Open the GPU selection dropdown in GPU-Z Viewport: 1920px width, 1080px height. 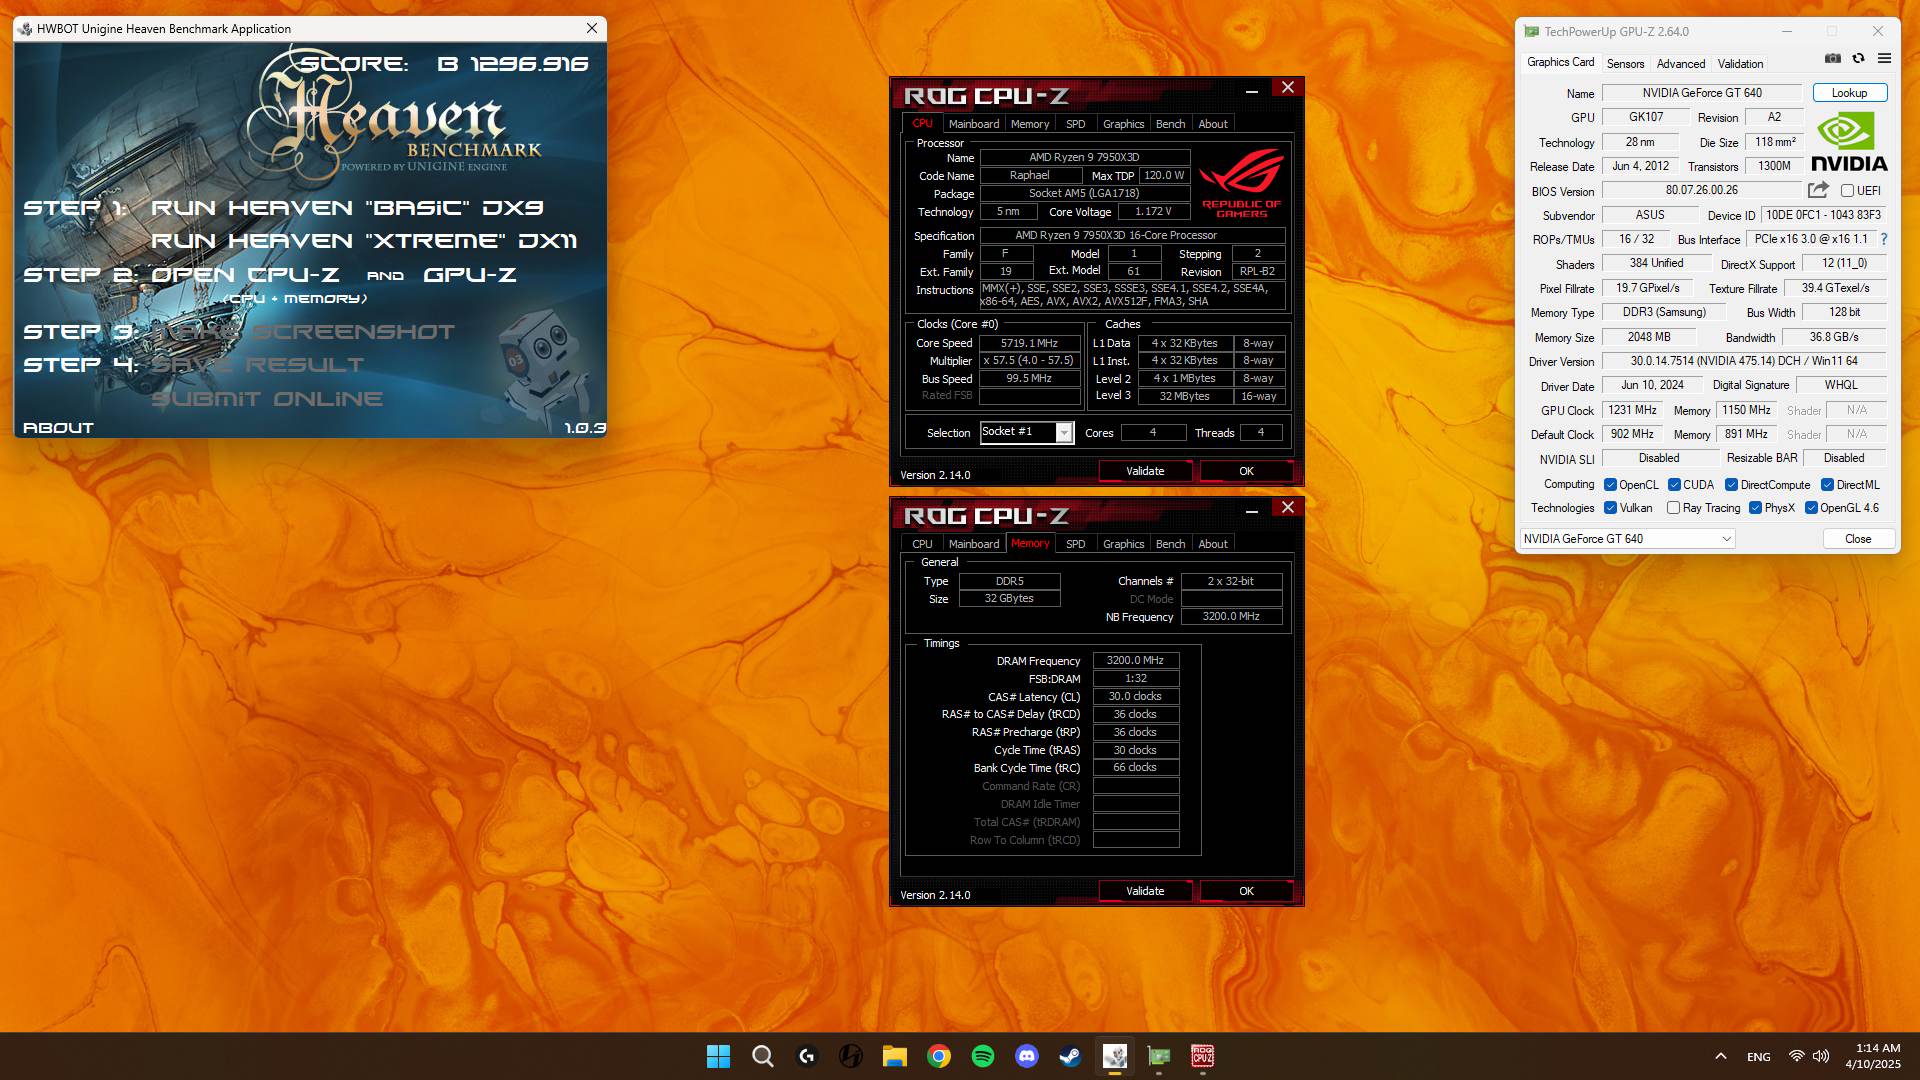[x=1627, y=538]
